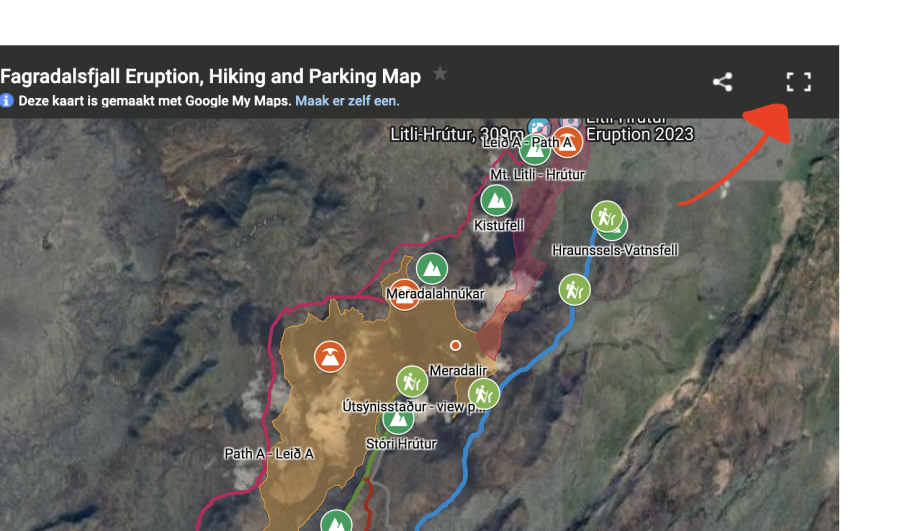Select the Útsýnisstaður viewpoint hiker marker
Image resolution: width=900 pixels, height=531 pixels.
tap(412, 381)
